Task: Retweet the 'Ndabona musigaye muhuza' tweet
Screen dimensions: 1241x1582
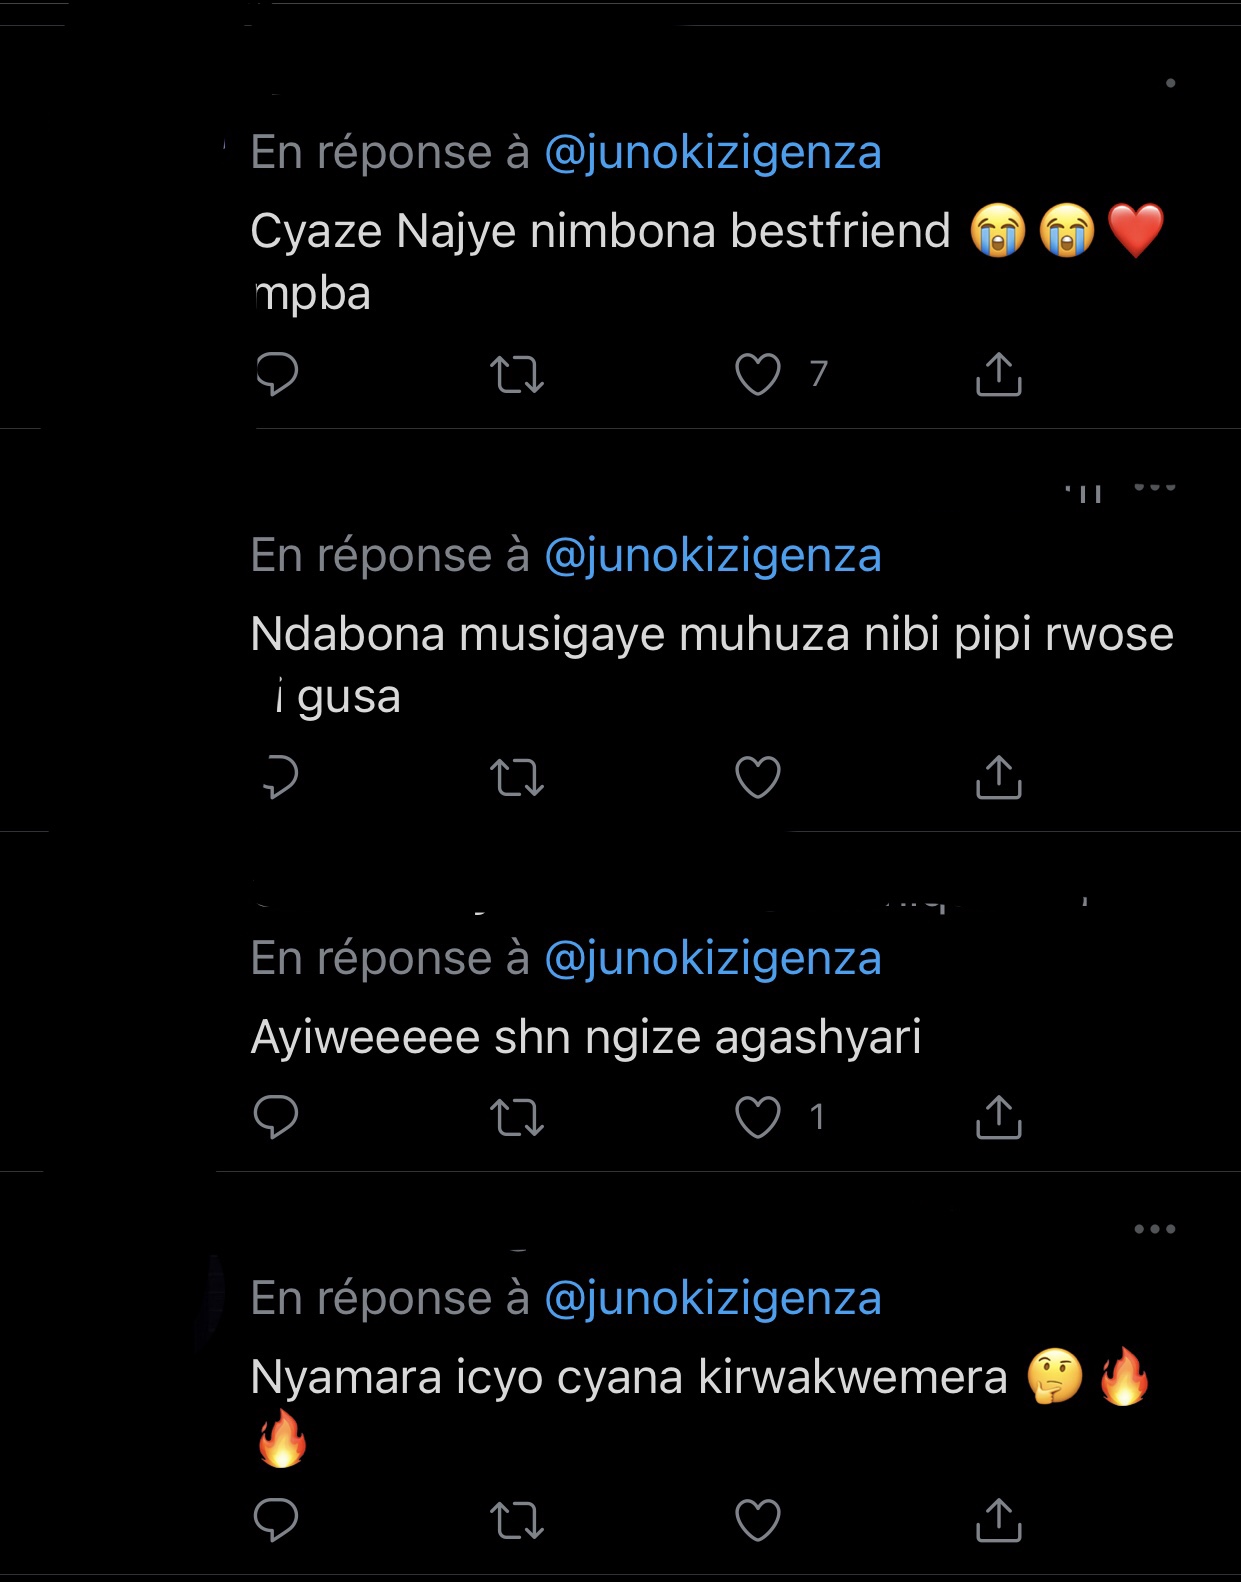Action: (517, 777)
